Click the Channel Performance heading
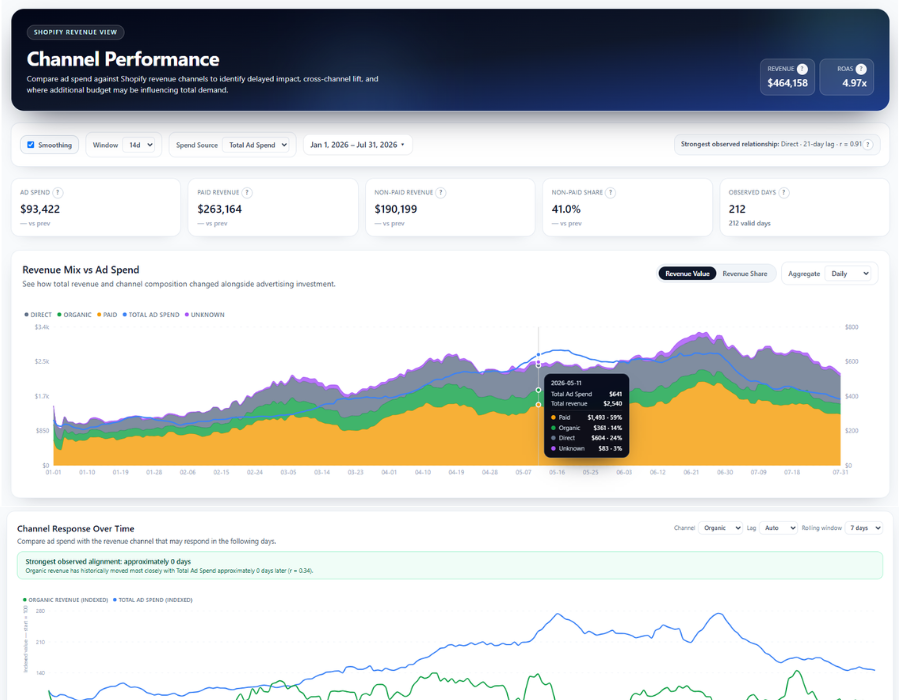This screenshot has width=900, height=700. point(123,59)
